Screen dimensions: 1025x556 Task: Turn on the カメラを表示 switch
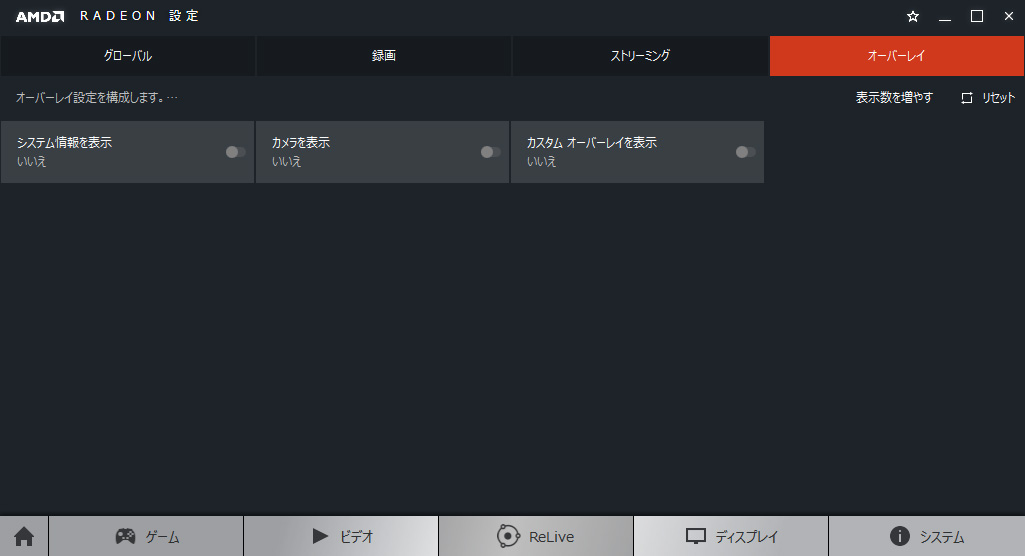pyautogui.click(x=490, y=152)
